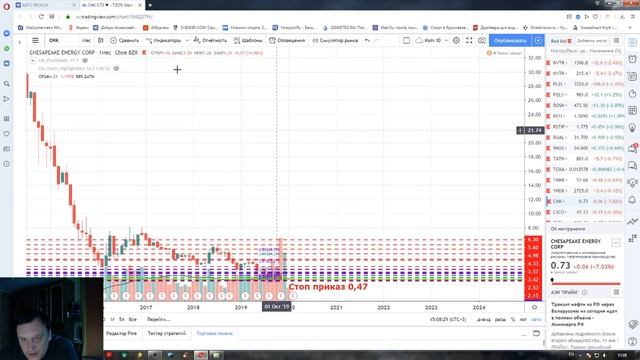The width and height of the screenshot is (640, 360).
Task: Enter fullscreen chart mode
Action: (469, 40)
